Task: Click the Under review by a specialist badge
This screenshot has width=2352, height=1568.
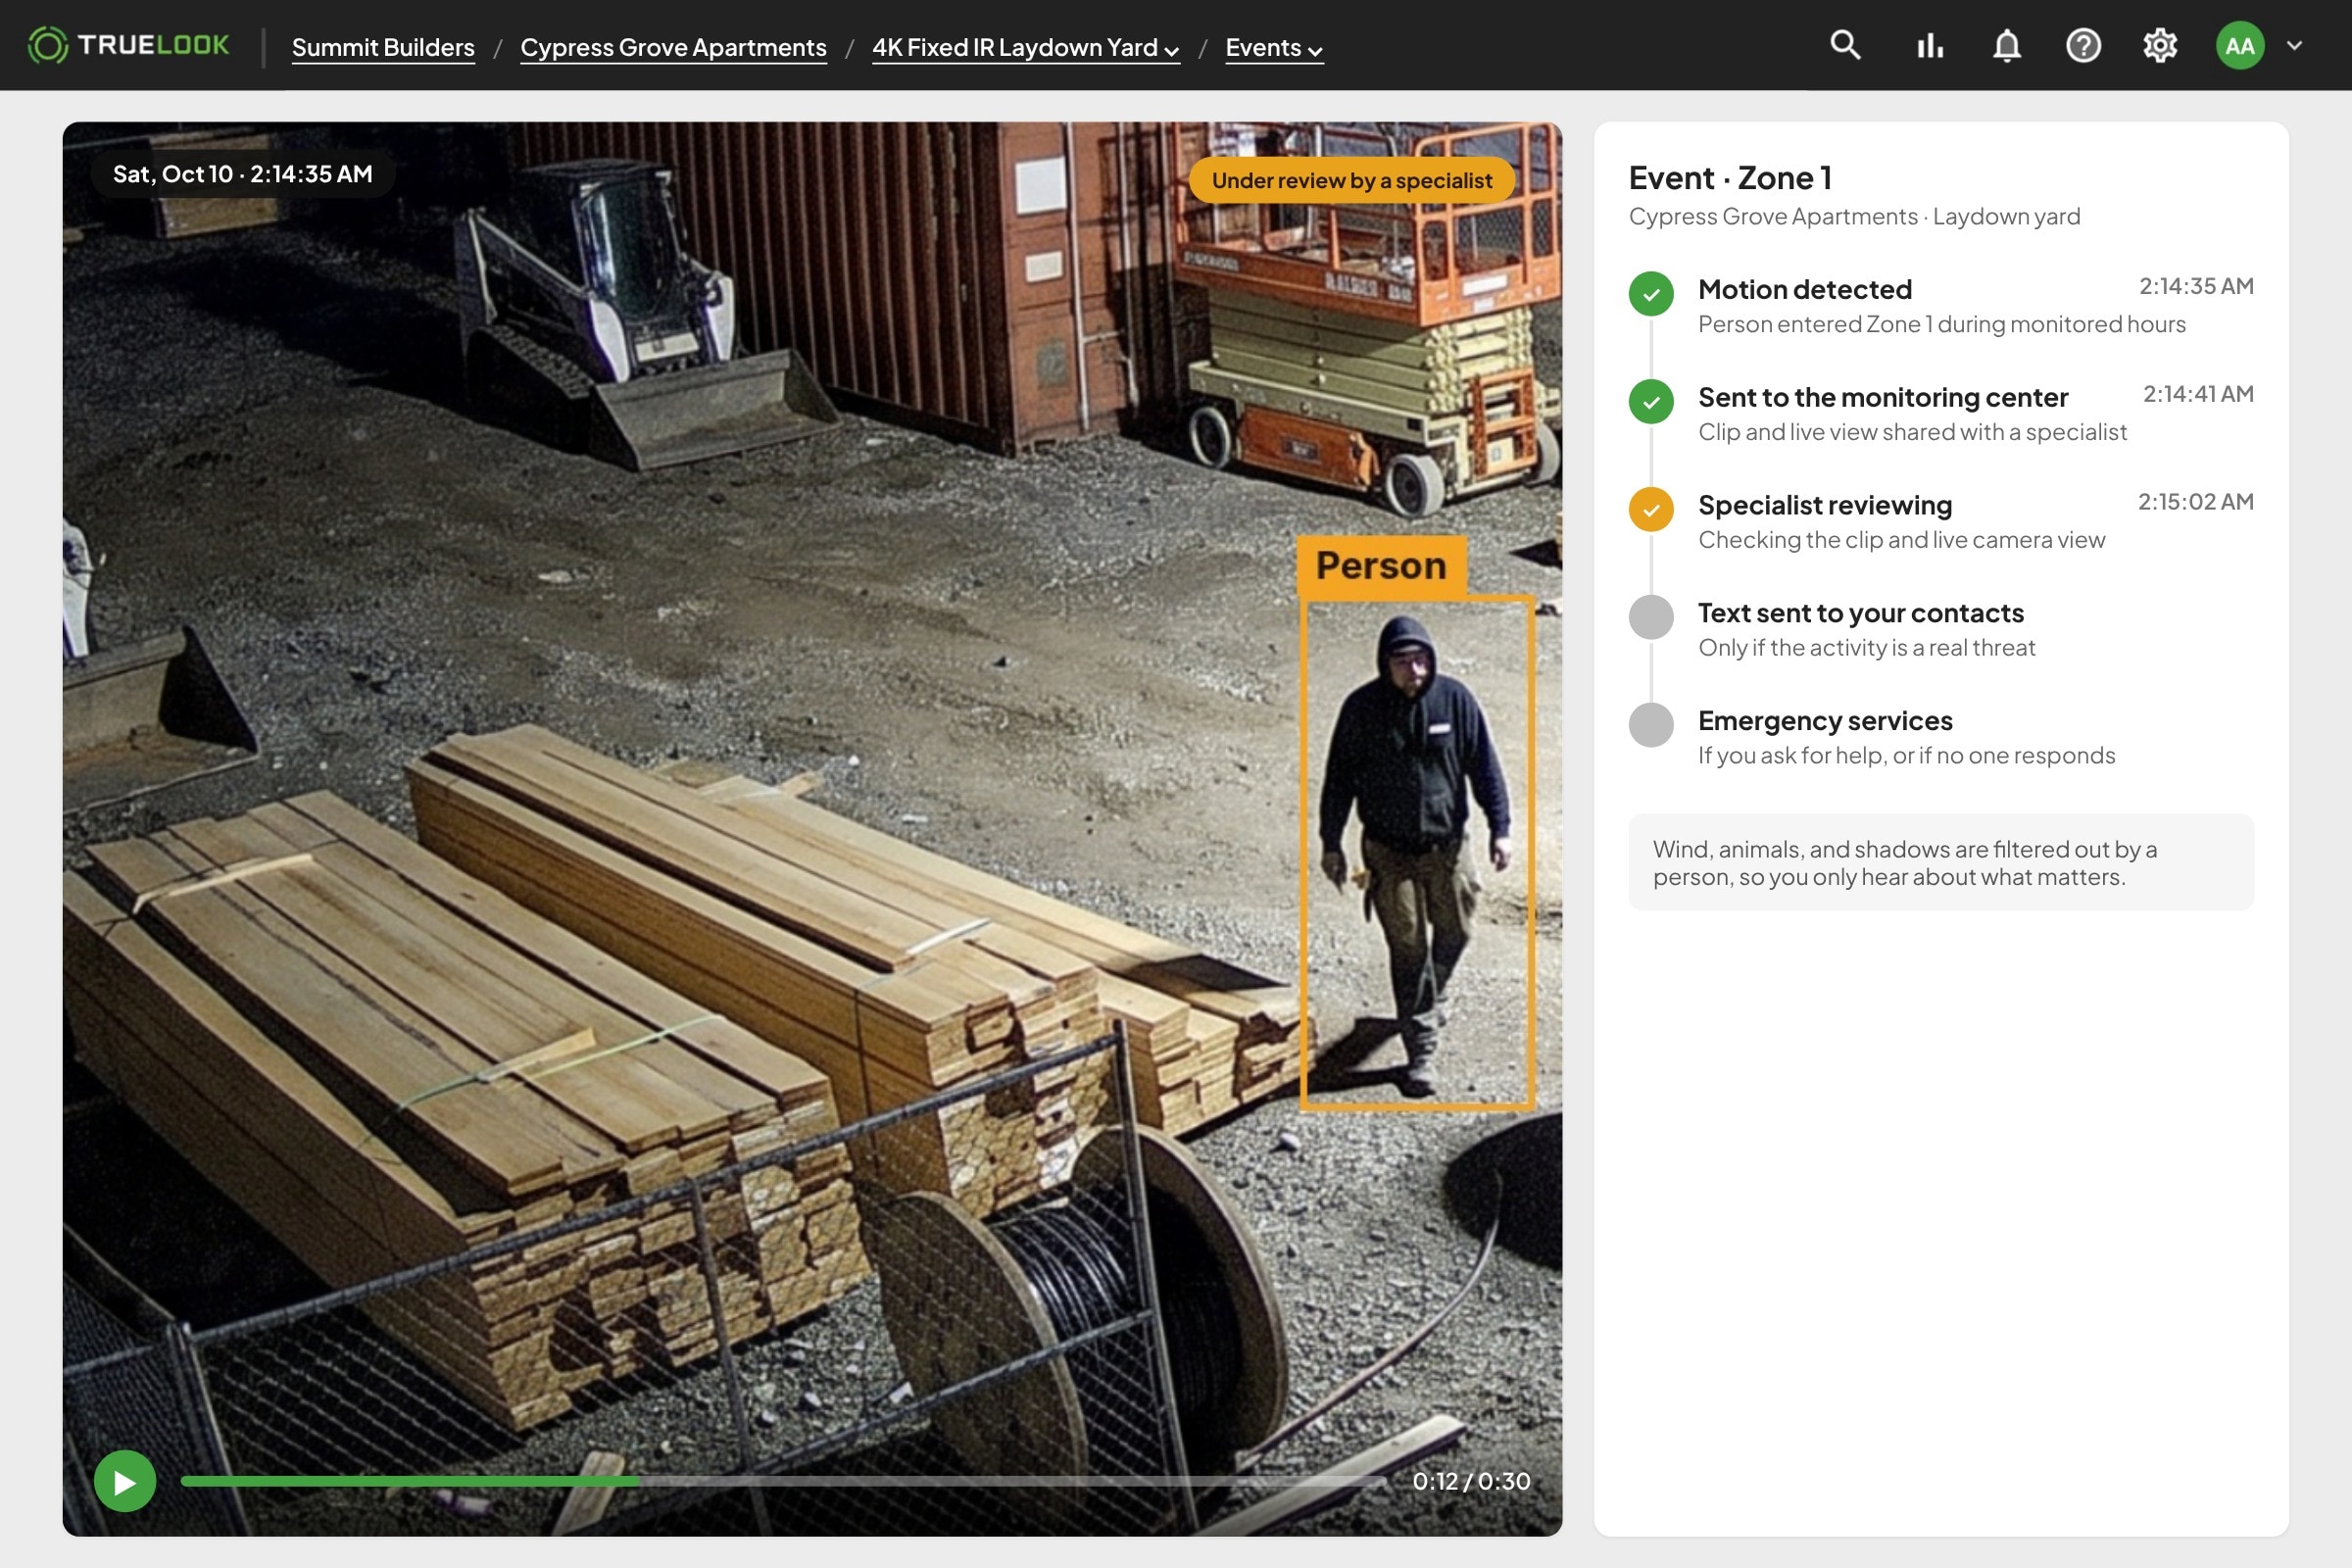Action: 1351,180
